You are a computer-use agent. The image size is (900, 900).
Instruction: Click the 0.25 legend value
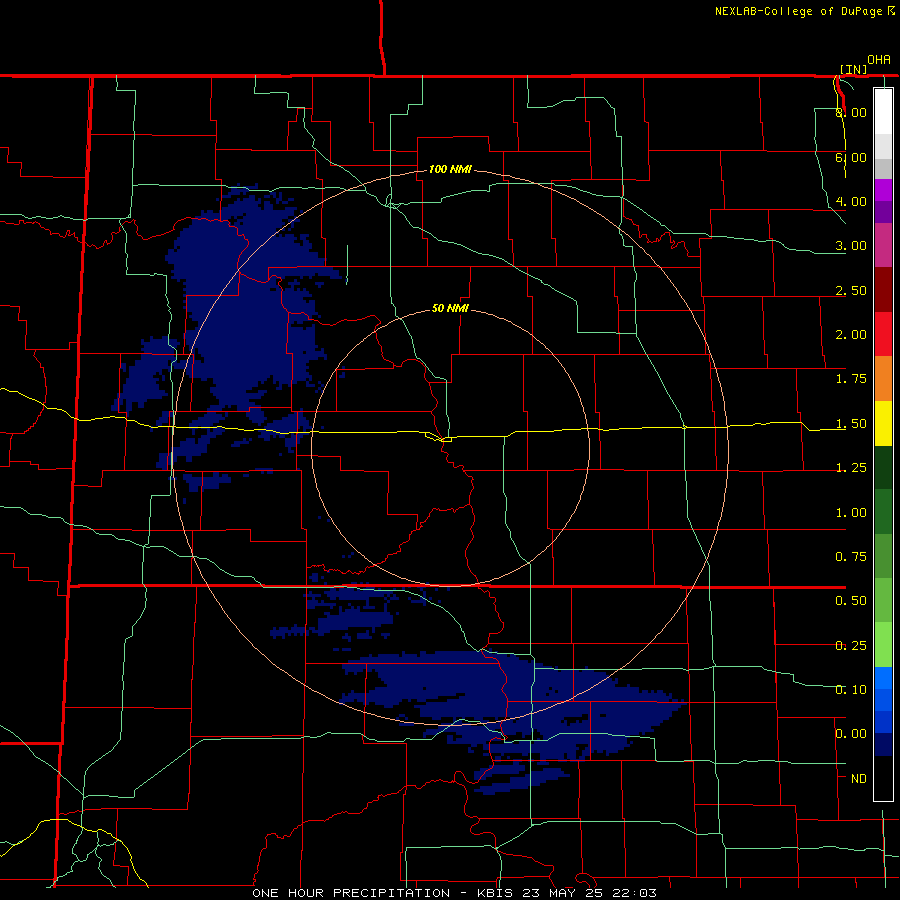tap(851, 646)
